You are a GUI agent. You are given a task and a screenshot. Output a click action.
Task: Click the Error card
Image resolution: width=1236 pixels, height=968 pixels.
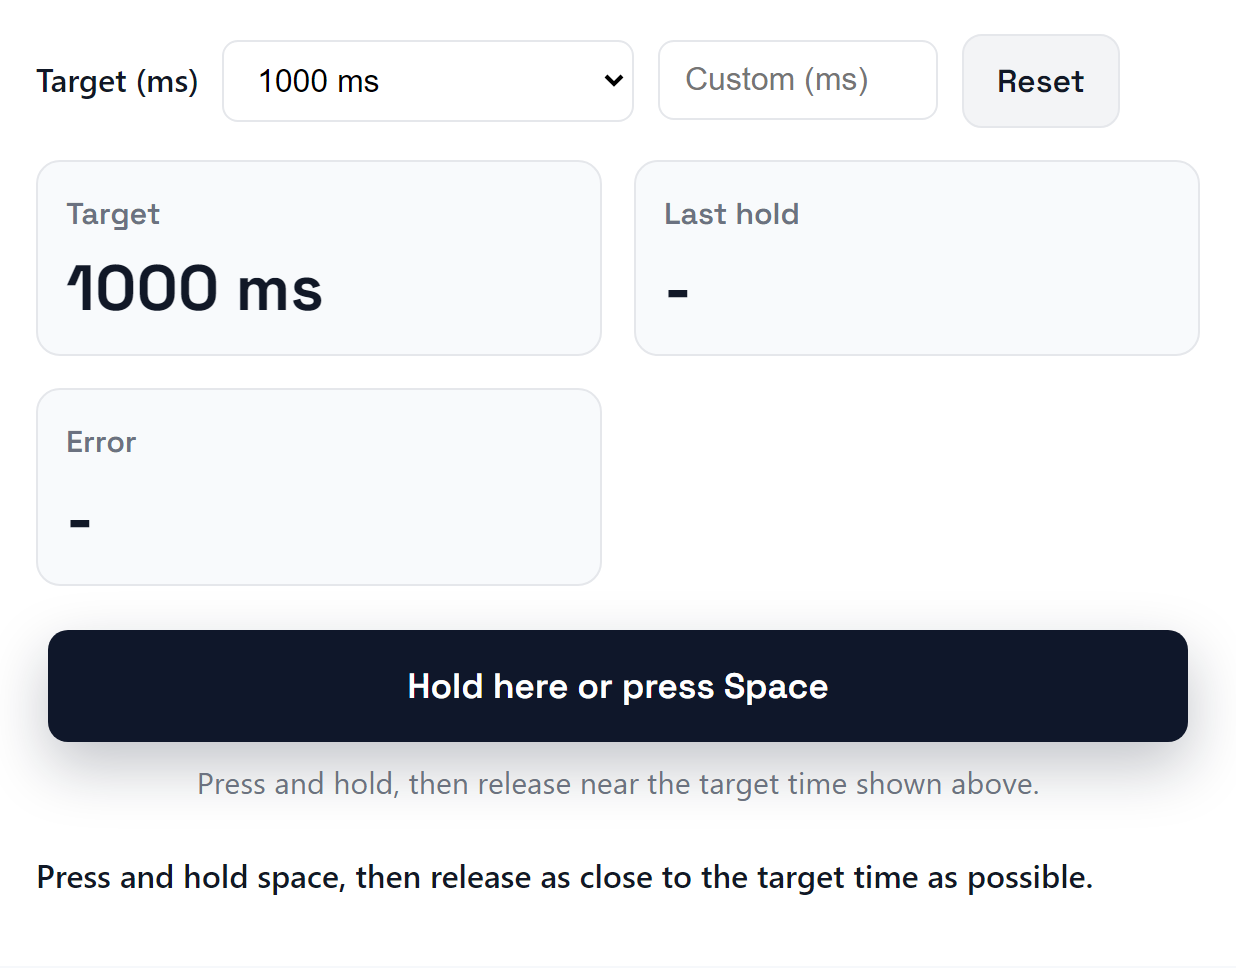click(318, 486)
